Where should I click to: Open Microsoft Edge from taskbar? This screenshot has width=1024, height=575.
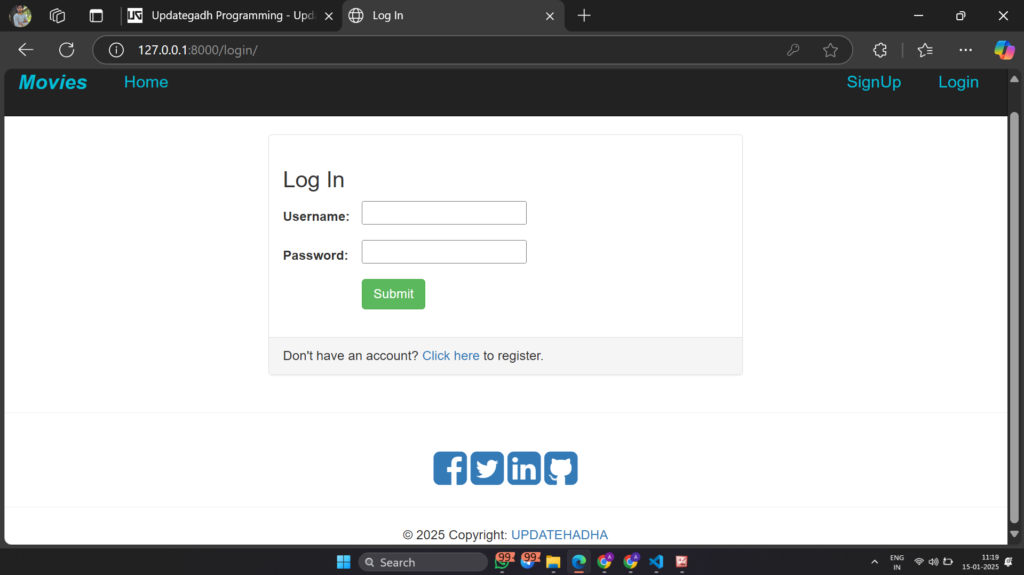click(579, 562)
